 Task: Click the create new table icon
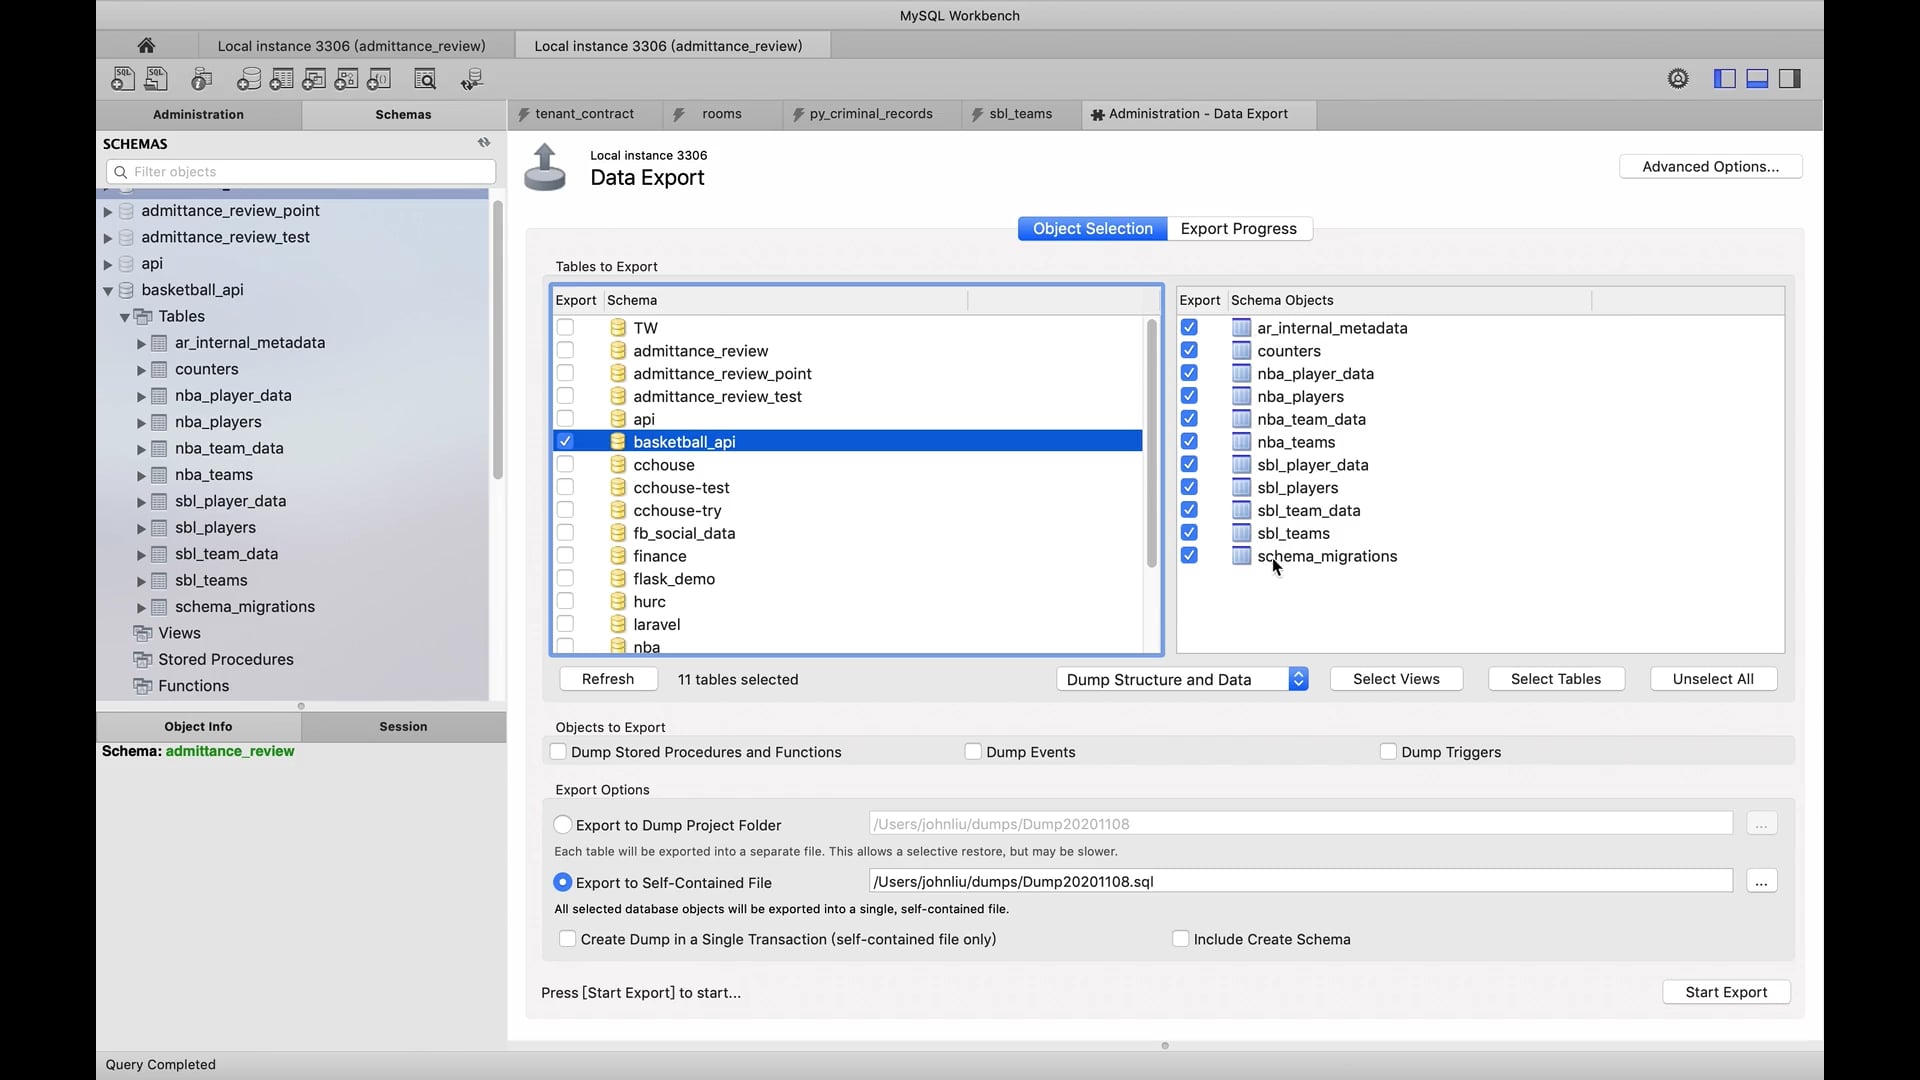(282, 79)
